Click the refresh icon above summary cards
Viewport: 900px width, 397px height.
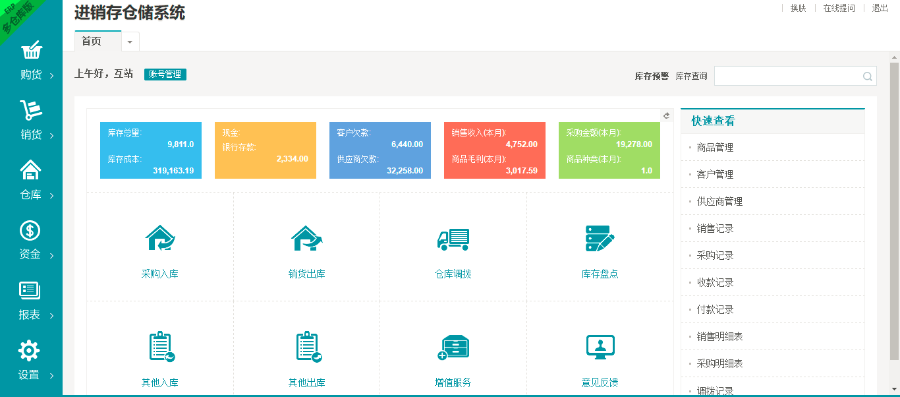pyautogui.click(x=666, y=115)
